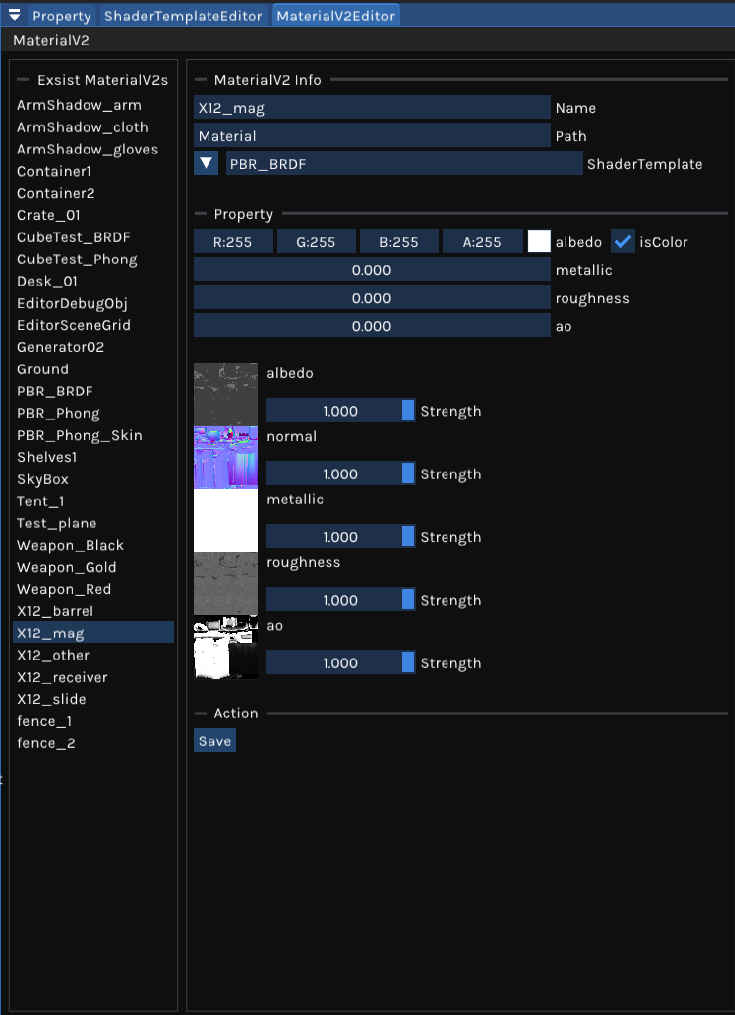
Task: Click the metallic Strength slider
Action: click(341, 537)
